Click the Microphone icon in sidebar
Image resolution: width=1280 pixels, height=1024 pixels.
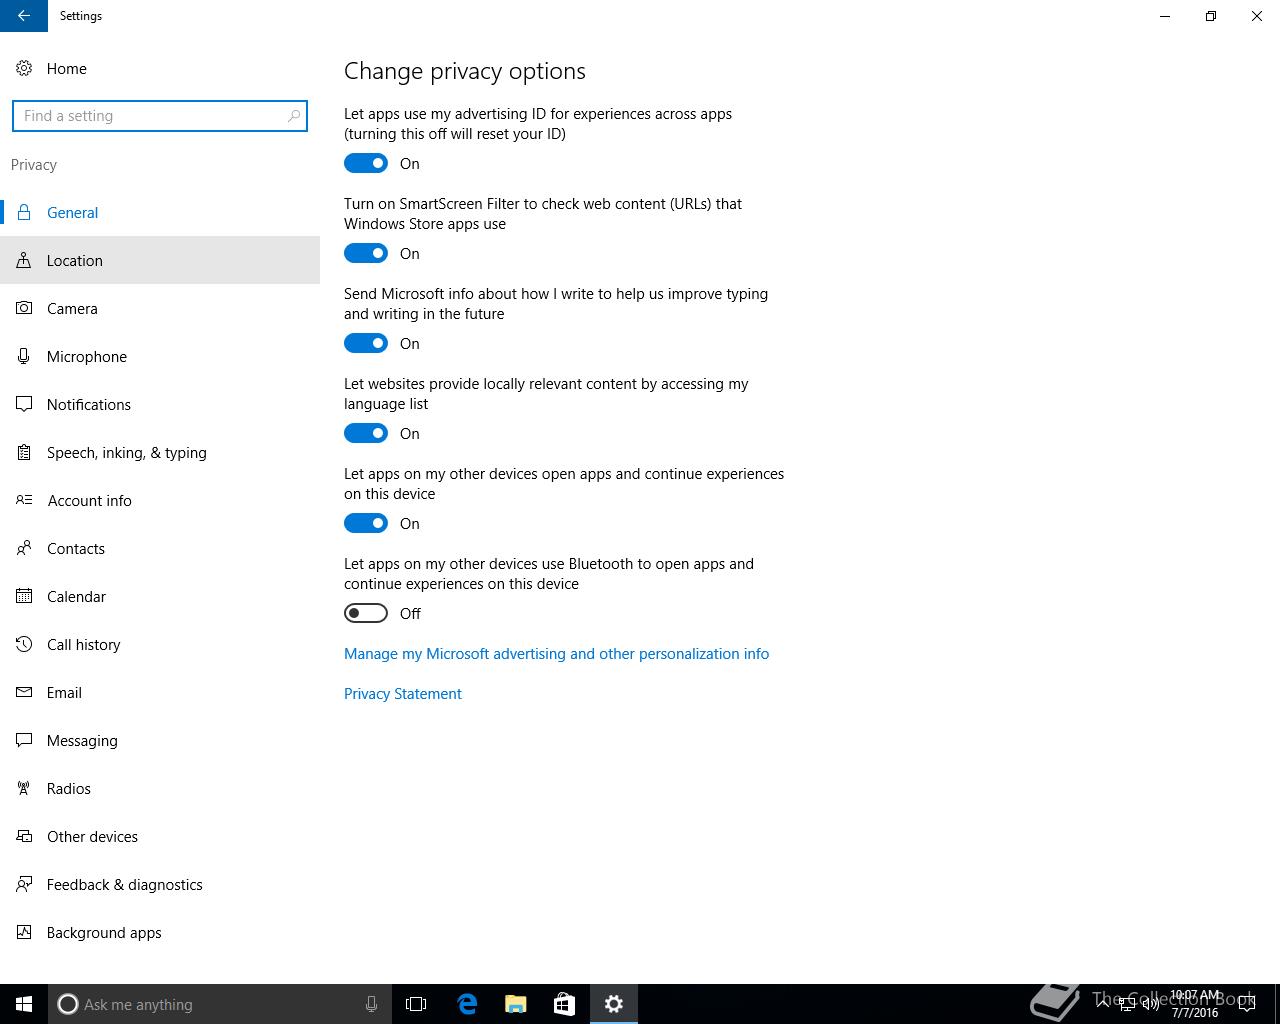pos(24,356)
